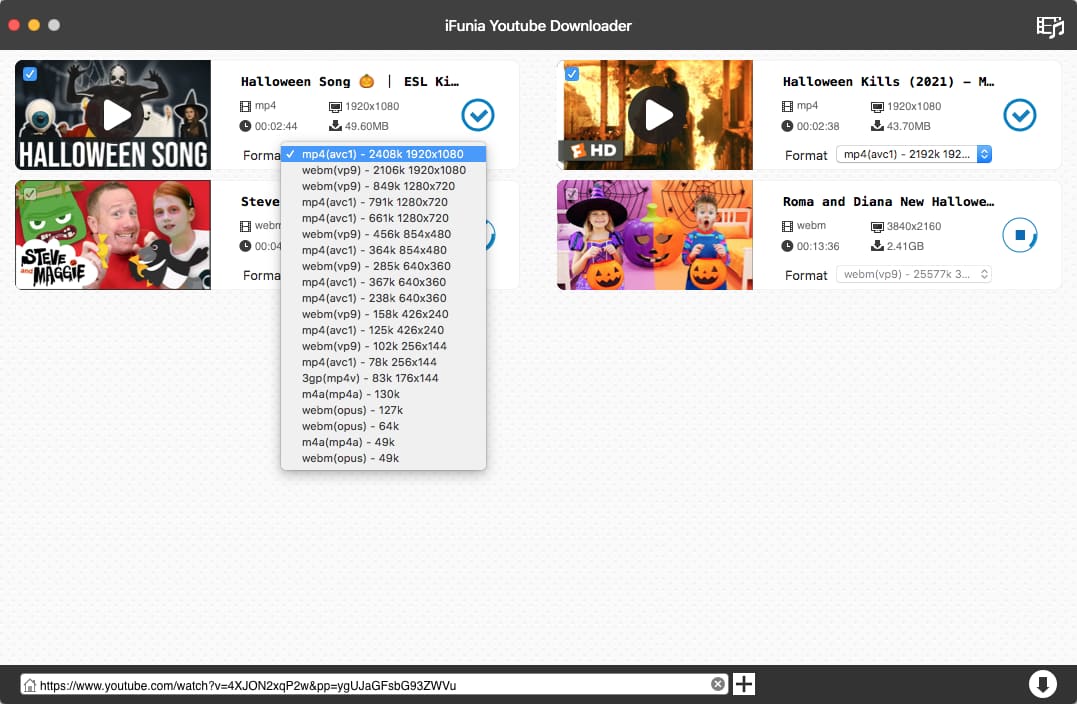Click the YouTube URL input field
Image resolution: width=1077 pixels, height=704 pixels.
tap(370, 685)
